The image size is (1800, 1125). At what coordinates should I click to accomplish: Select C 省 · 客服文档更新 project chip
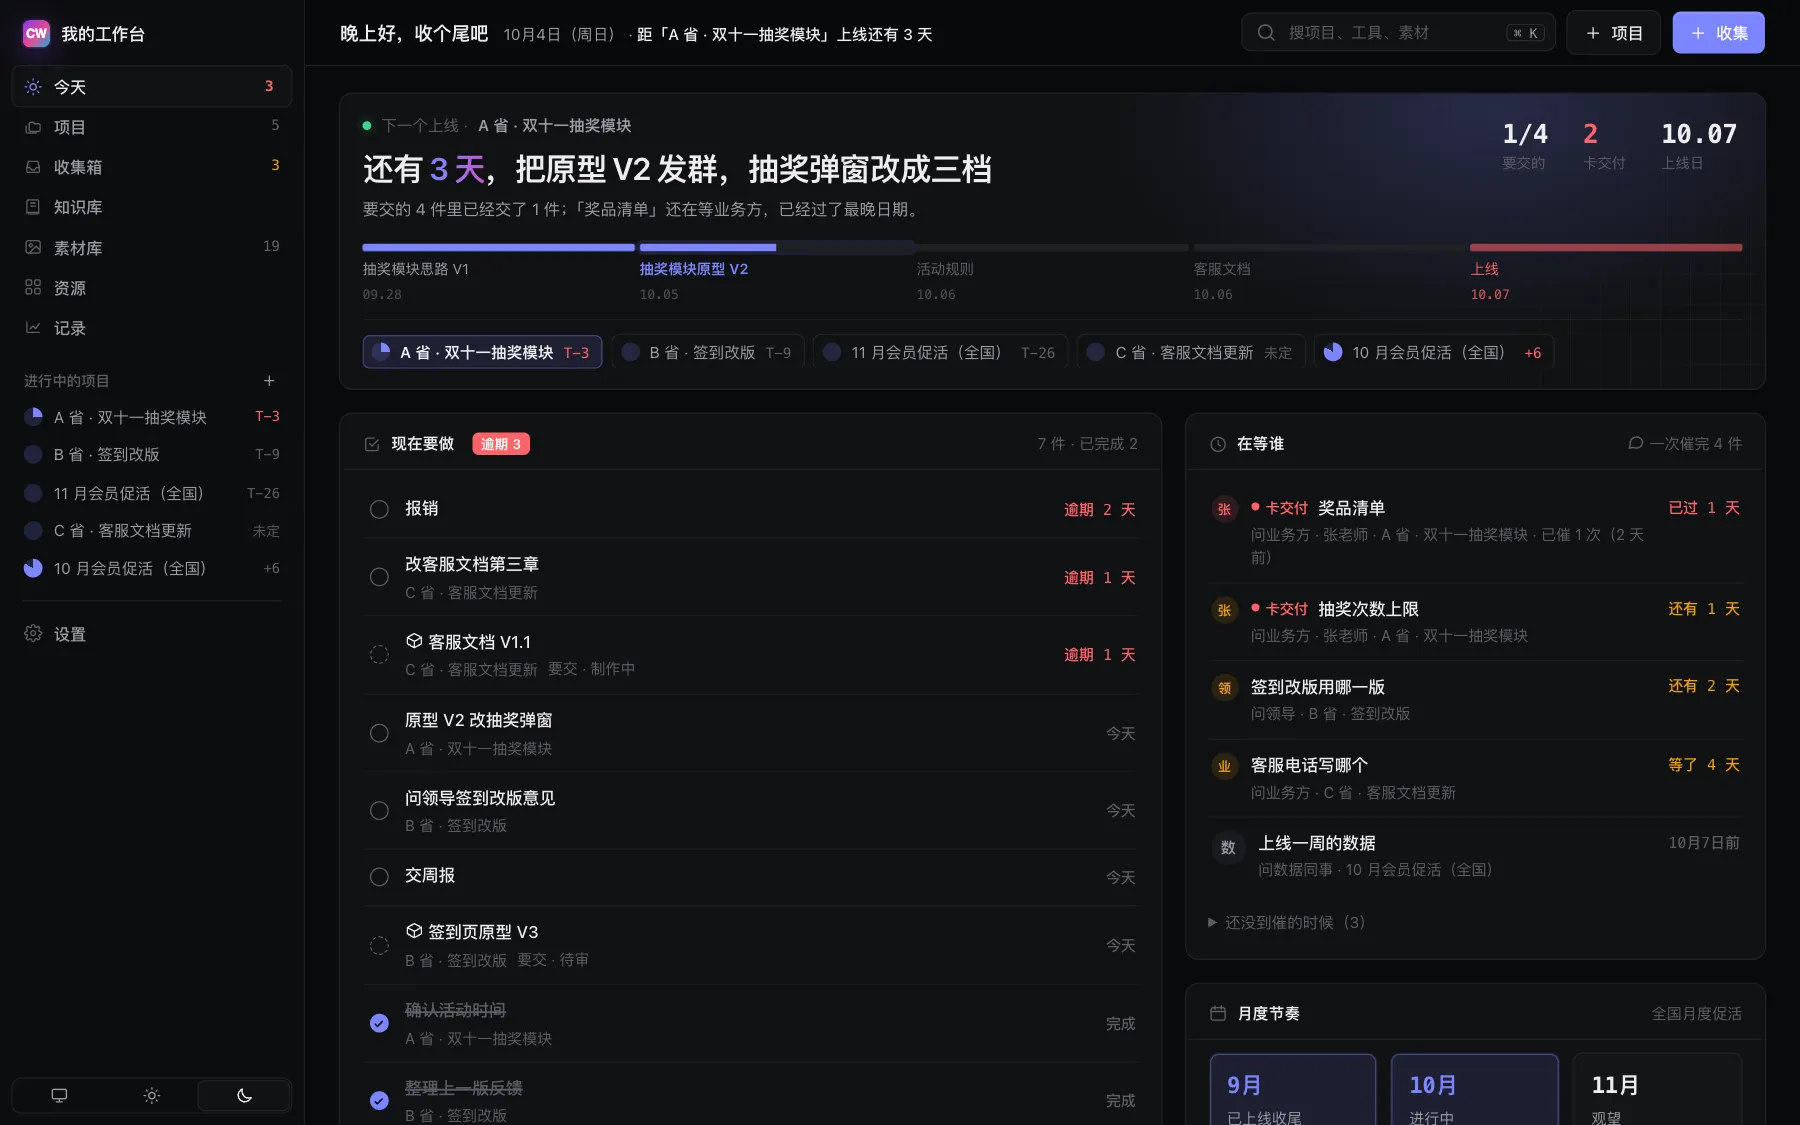click(x=1191, y=352)
